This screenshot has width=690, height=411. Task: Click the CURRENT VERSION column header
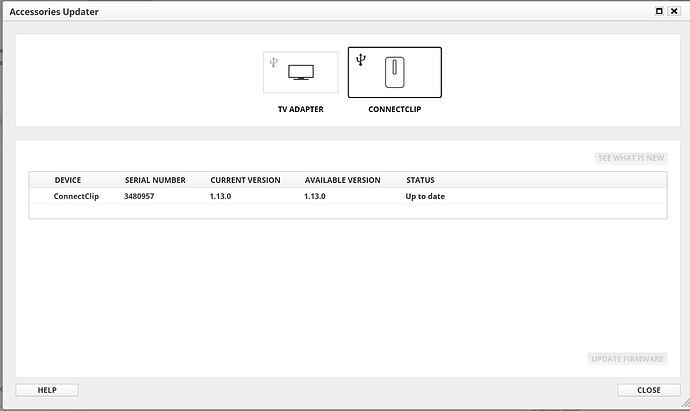[x=245, y=180]
